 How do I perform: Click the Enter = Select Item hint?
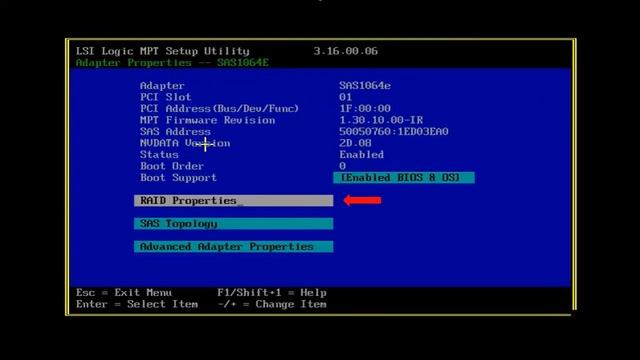(137, 304)
